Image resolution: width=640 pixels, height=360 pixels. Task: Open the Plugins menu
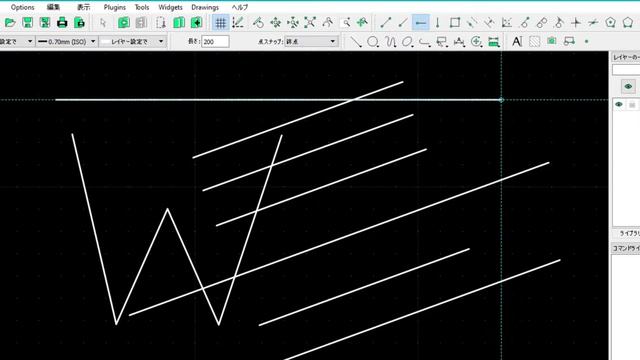[114, 7]
